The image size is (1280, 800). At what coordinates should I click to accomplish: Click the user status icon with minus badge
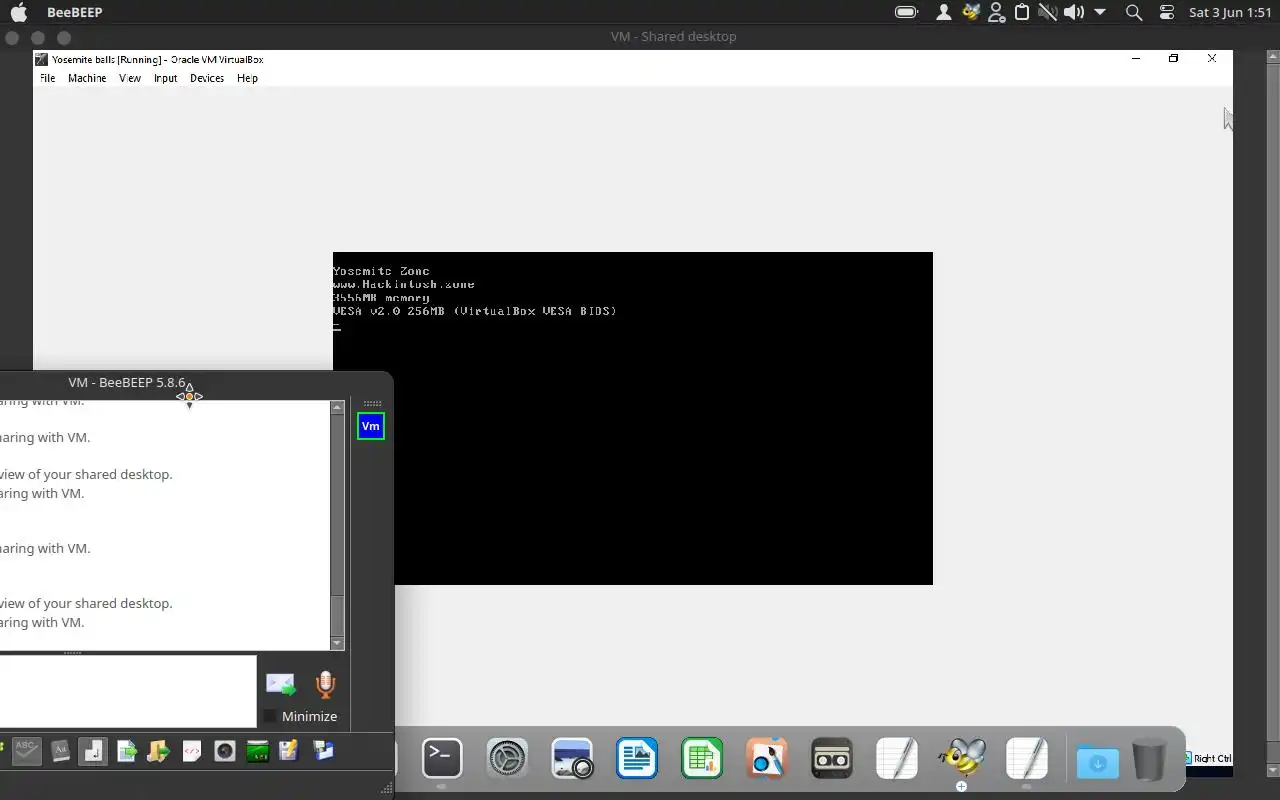pyautogui.click(x=996, y=12)
